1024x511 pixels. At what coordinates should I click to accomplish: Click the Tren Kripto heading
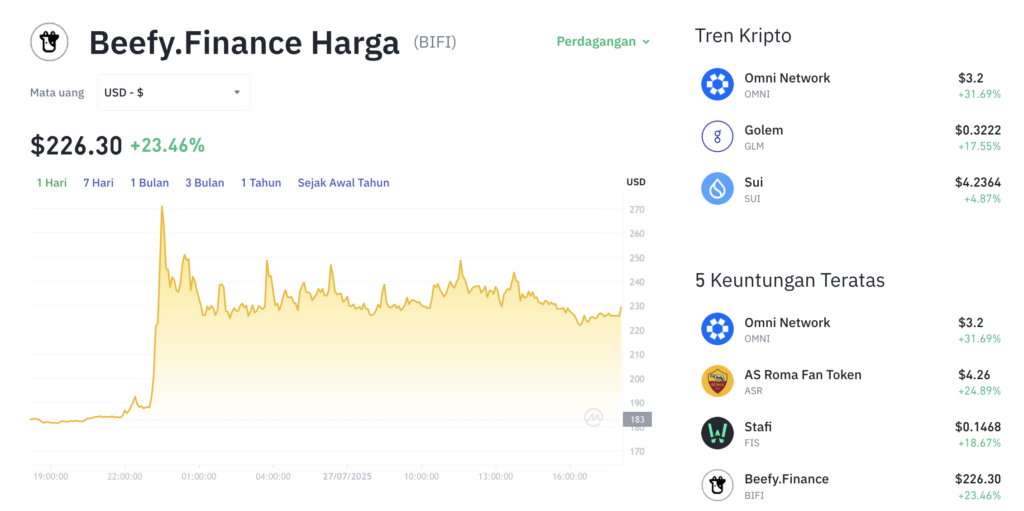click(x=743, y=35)
